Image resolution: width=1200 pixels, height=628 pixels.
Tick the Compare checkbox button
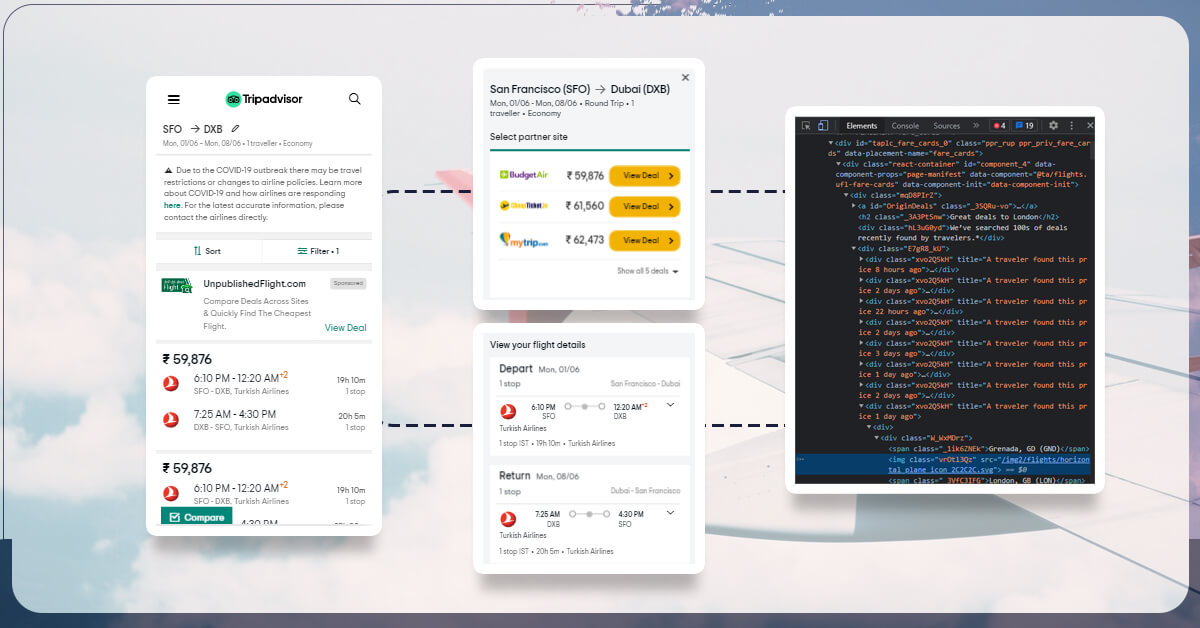(x=196, y=517)
